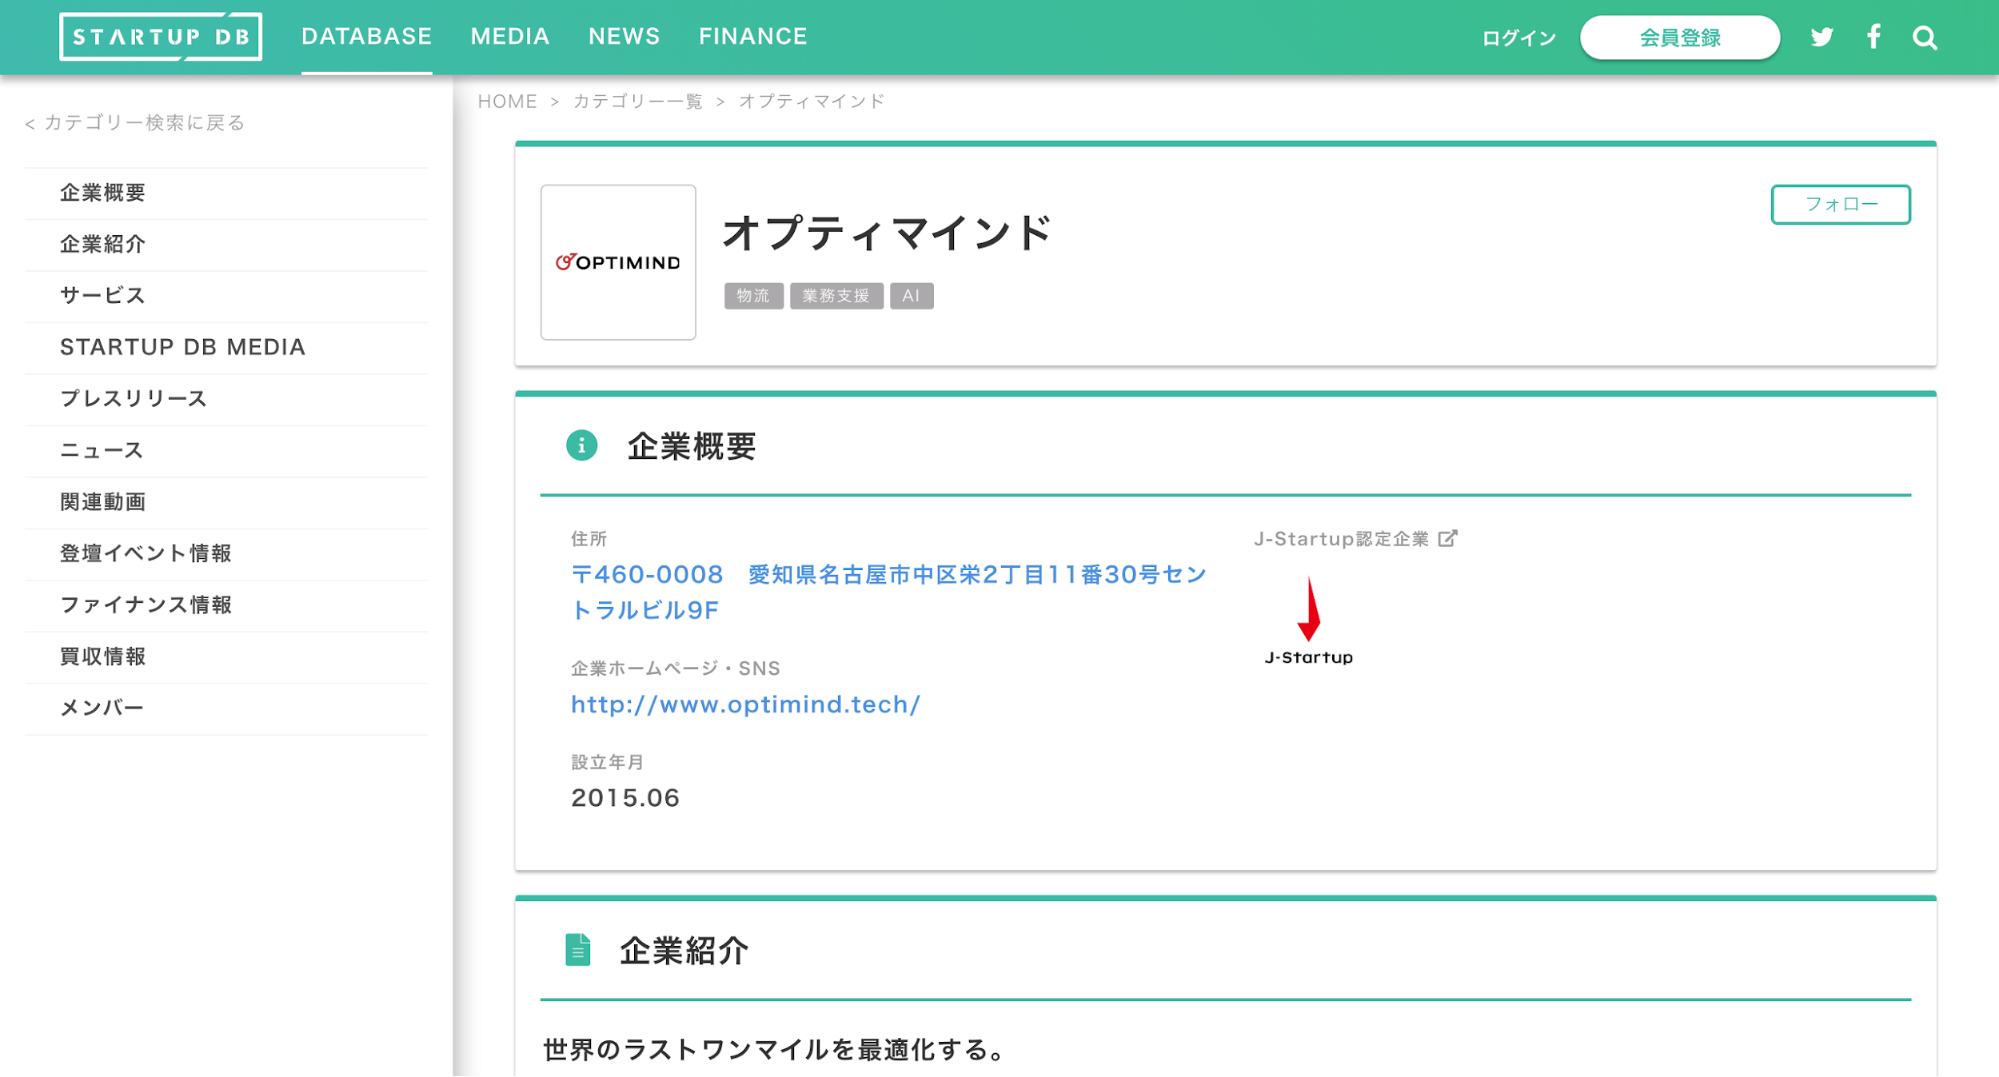Select サービス in the sidebar

pyautogui.click(x=226, y=296)
